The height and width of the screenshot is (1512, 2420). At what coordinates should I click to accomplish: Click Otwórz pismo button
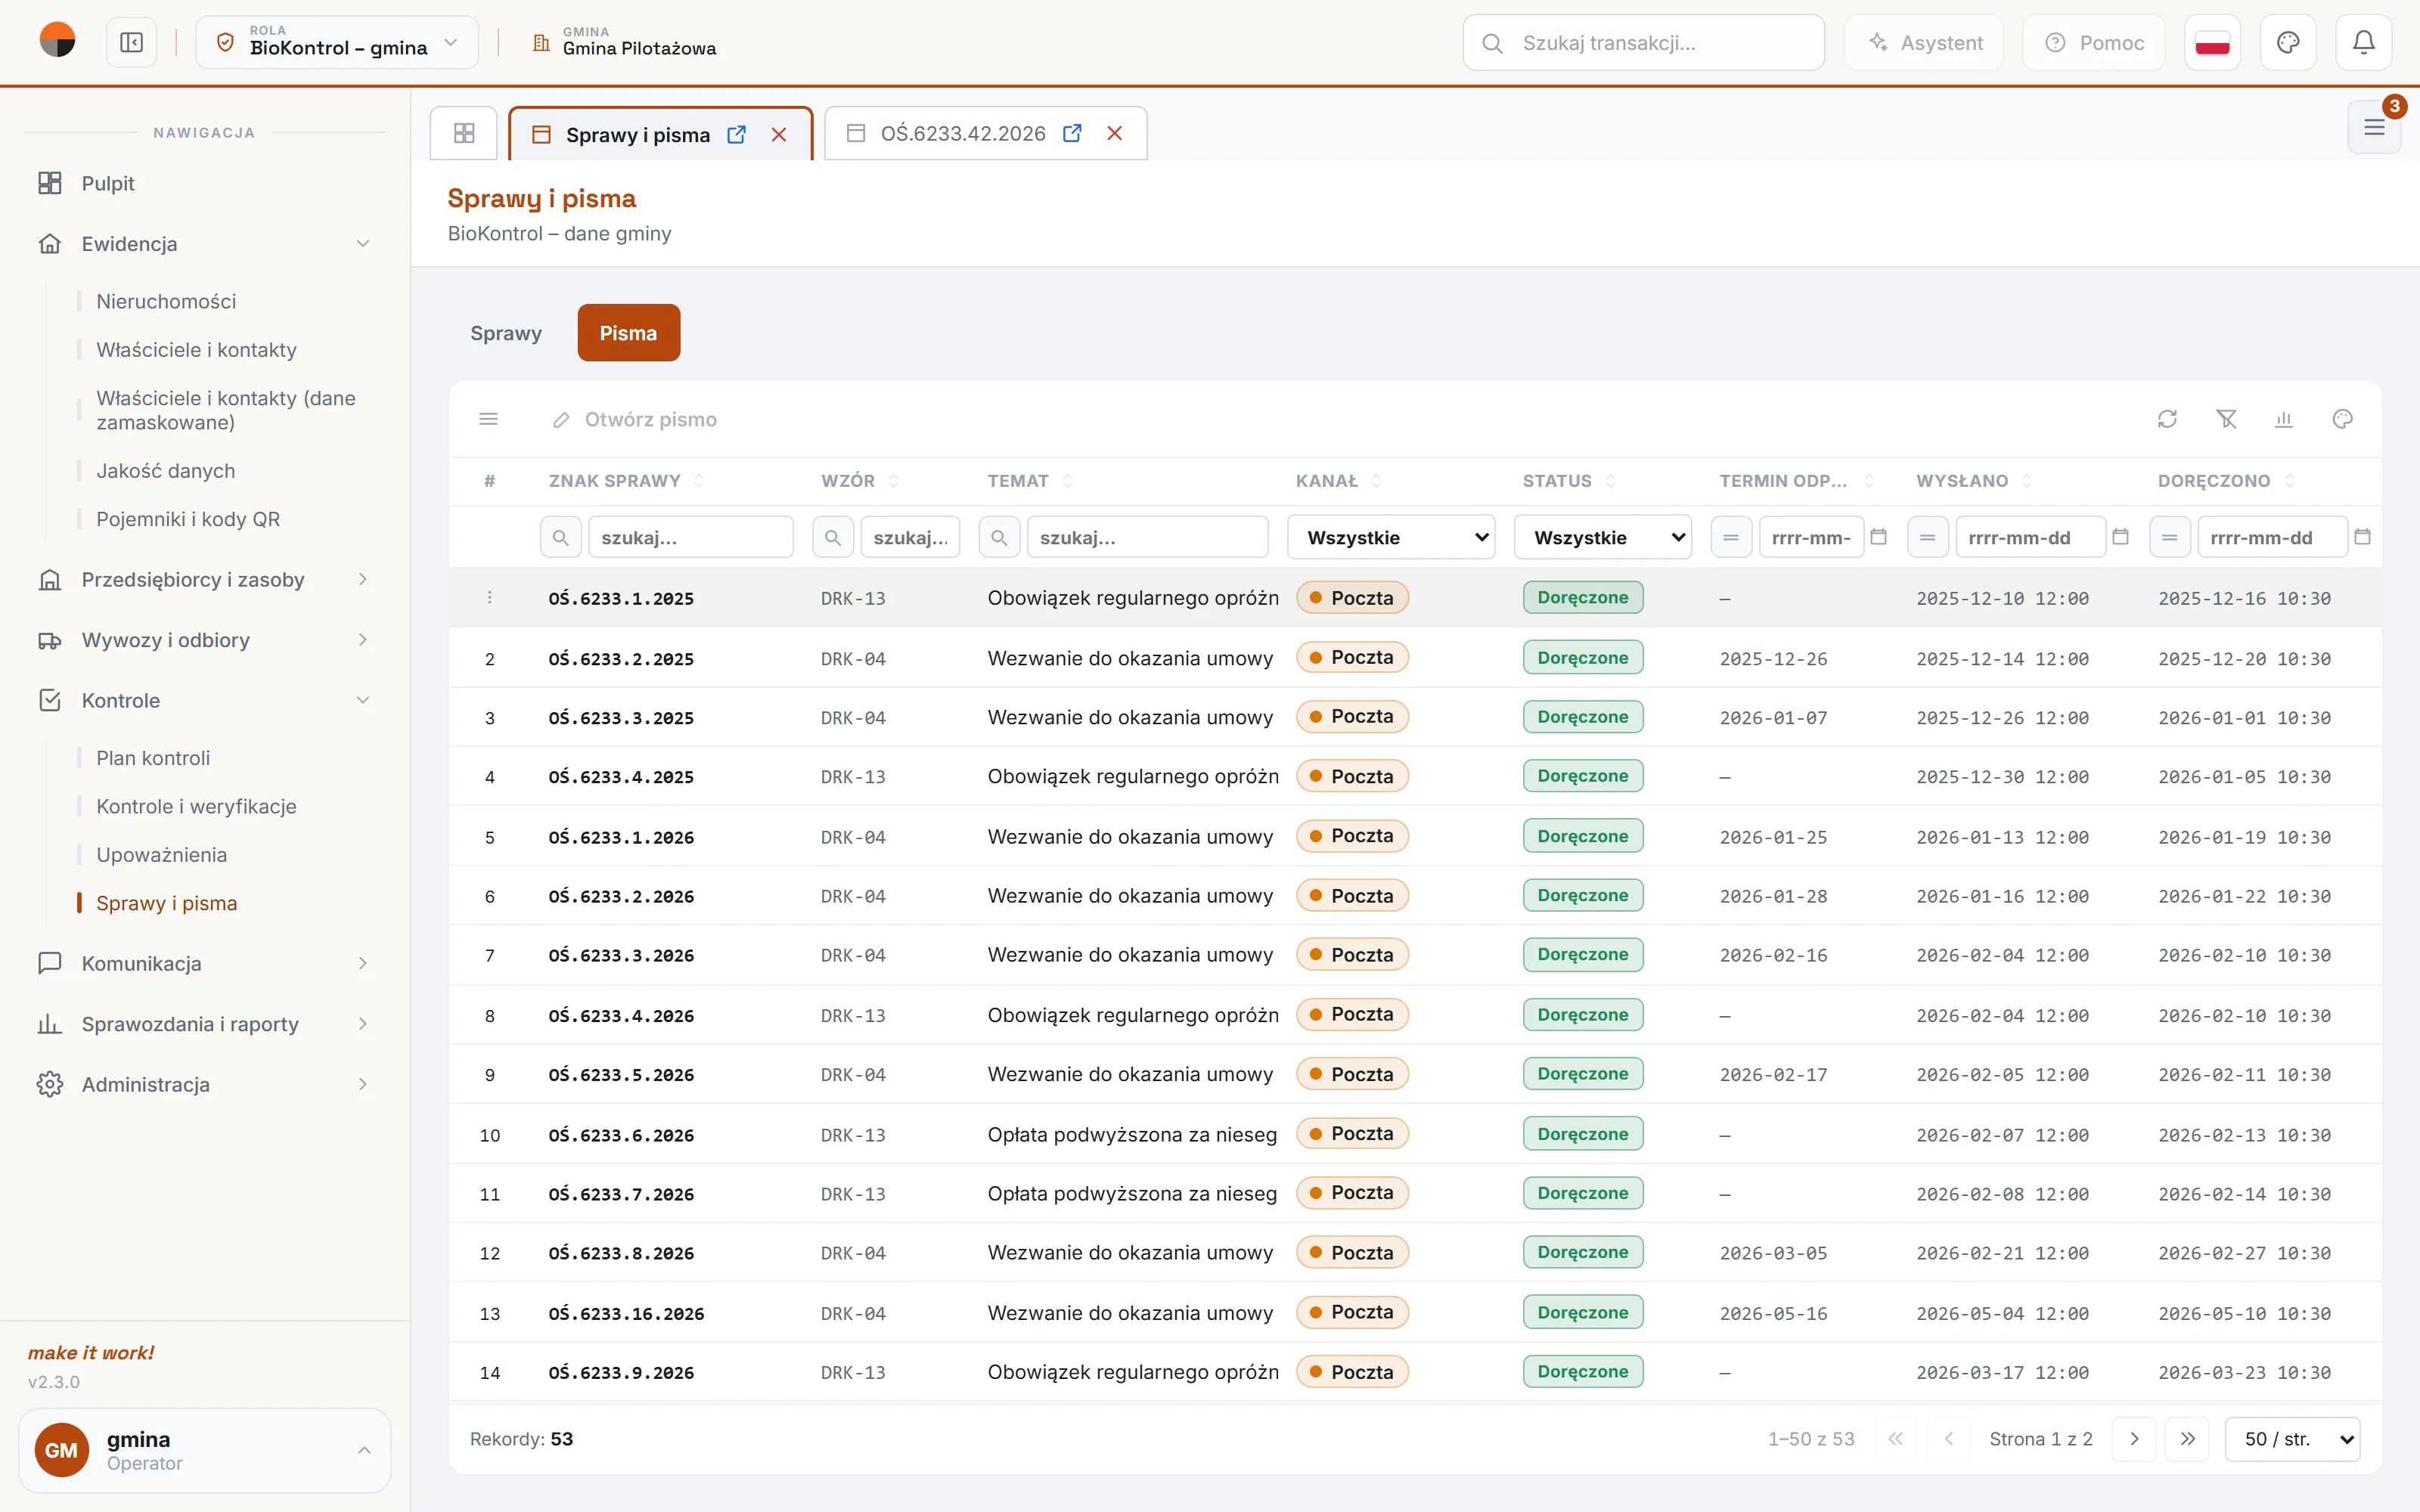coord(635,419)
